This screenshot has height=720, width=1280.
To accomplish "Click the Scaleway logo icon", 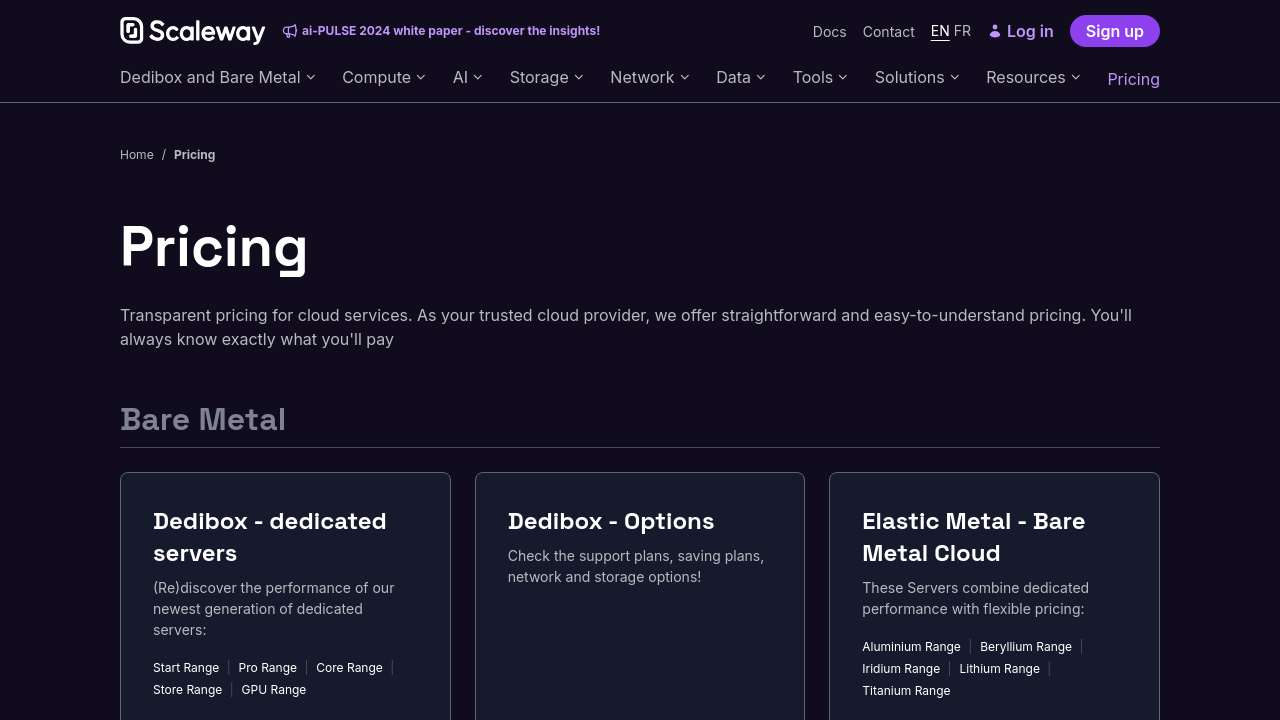I will [133, 31].
